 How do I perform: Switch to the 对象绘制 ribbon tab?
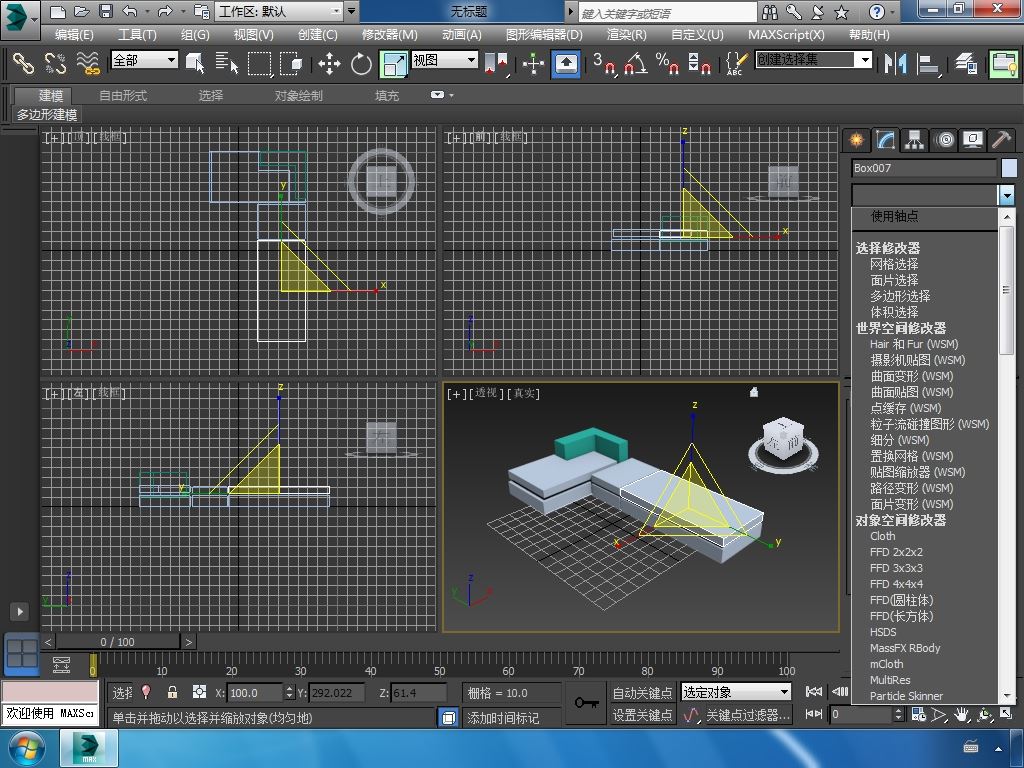pos(298,95)
